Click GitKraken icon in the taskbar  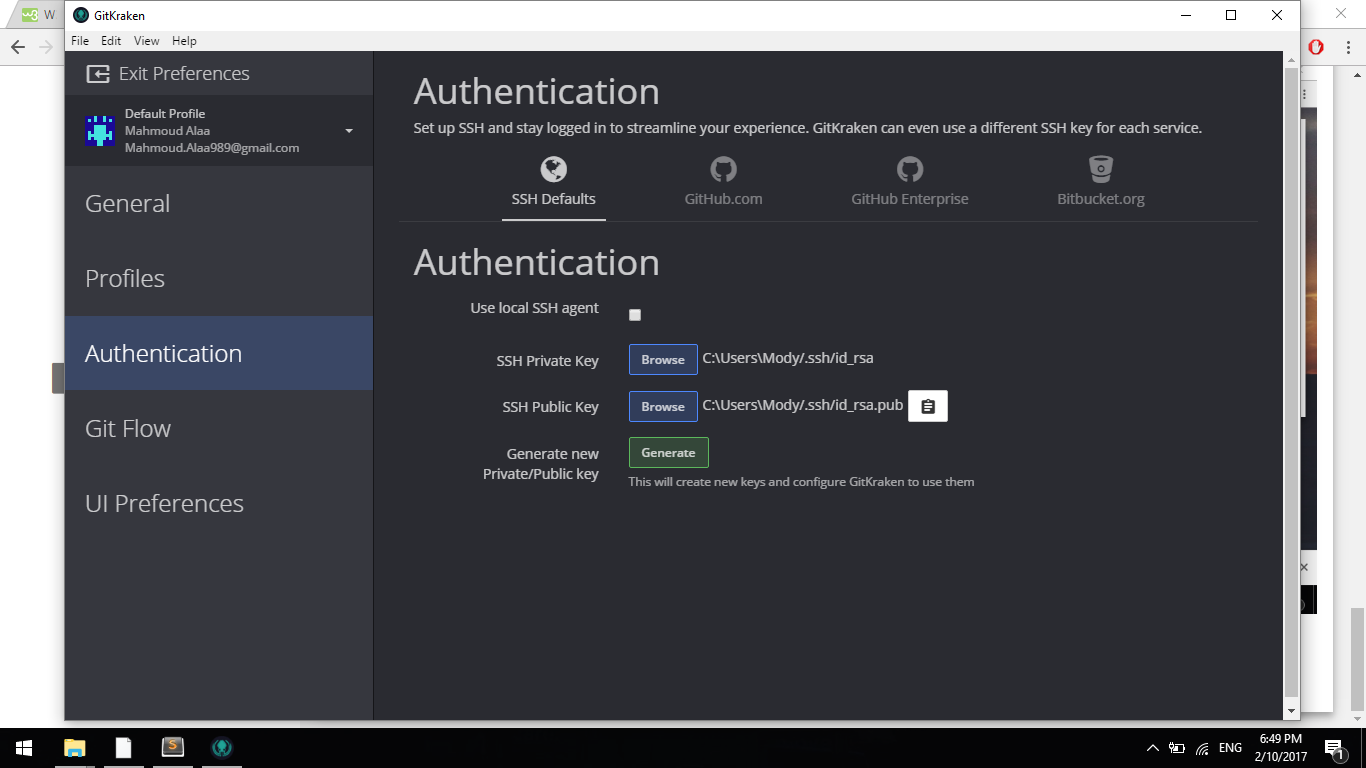(222, 748)
